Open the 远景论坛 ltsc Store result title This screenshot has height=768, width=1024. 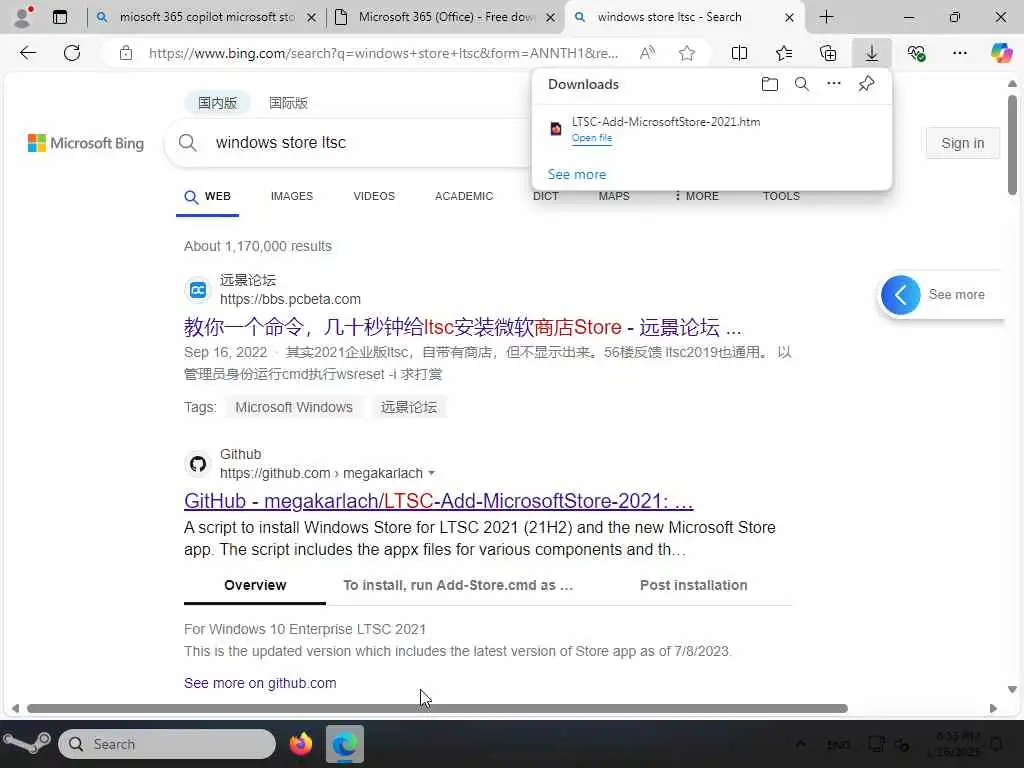462,327
